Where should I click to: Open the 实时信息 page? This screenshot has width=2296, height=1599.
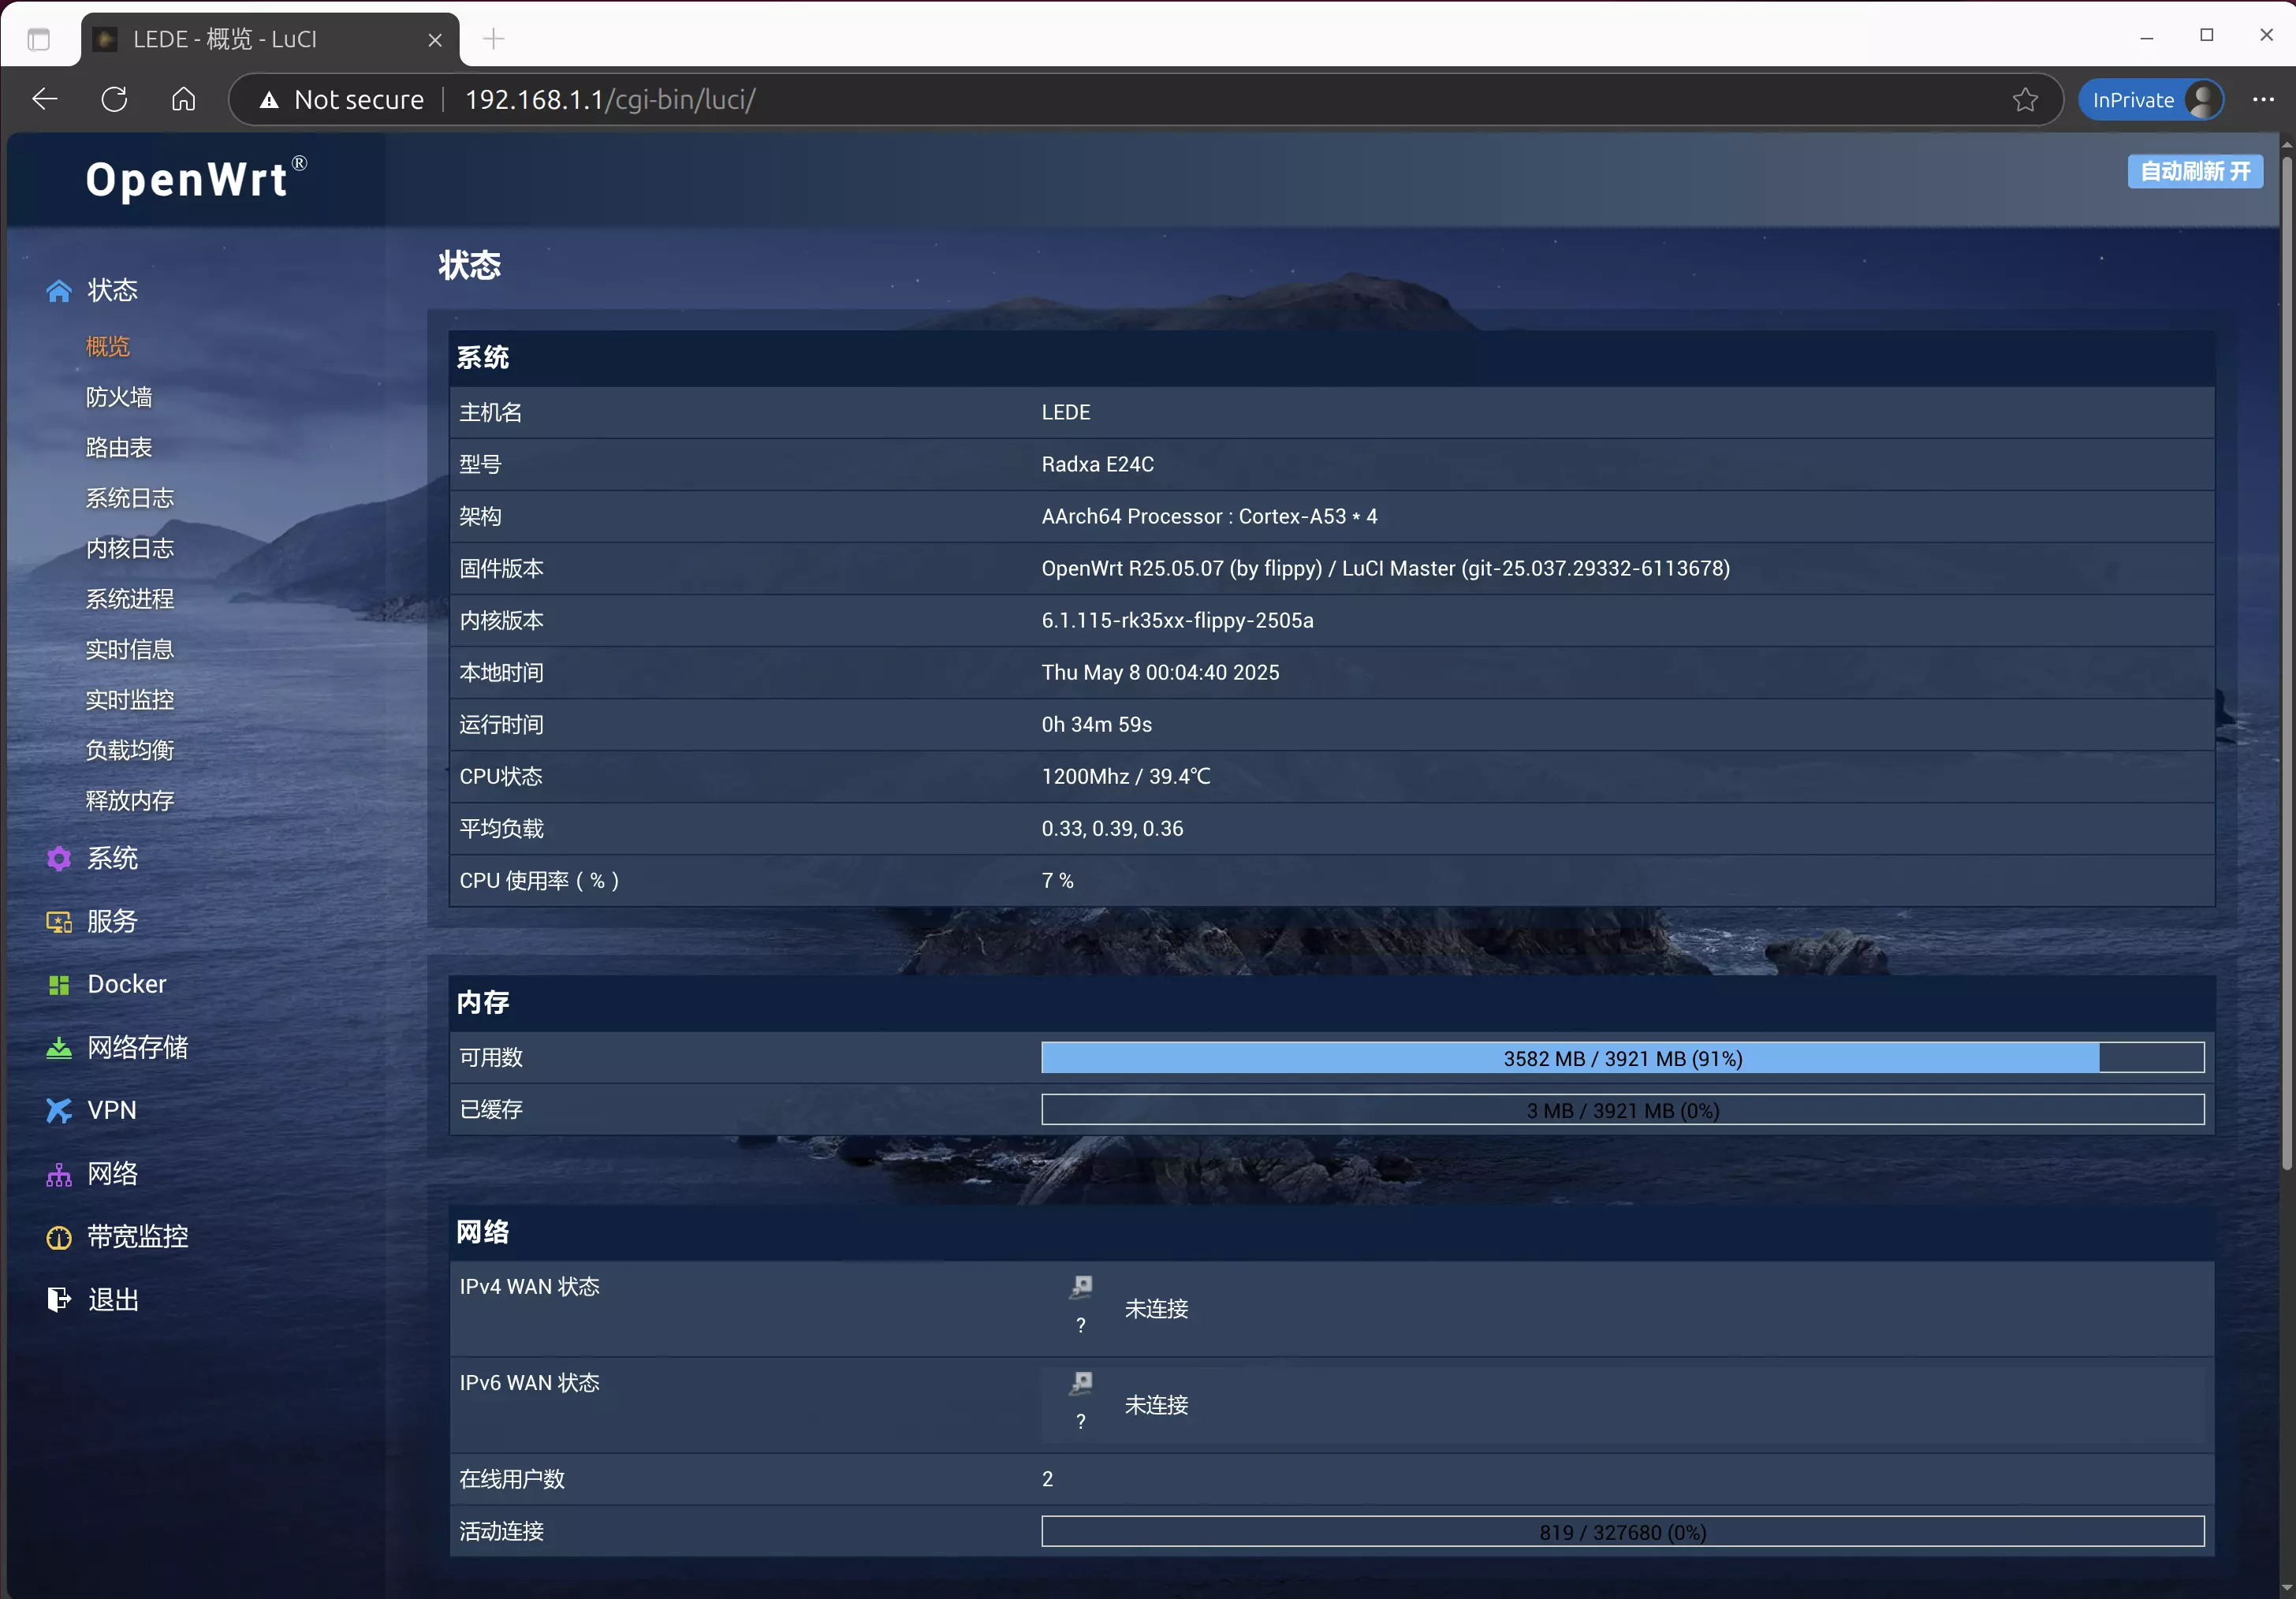click(x=130, y=650)
